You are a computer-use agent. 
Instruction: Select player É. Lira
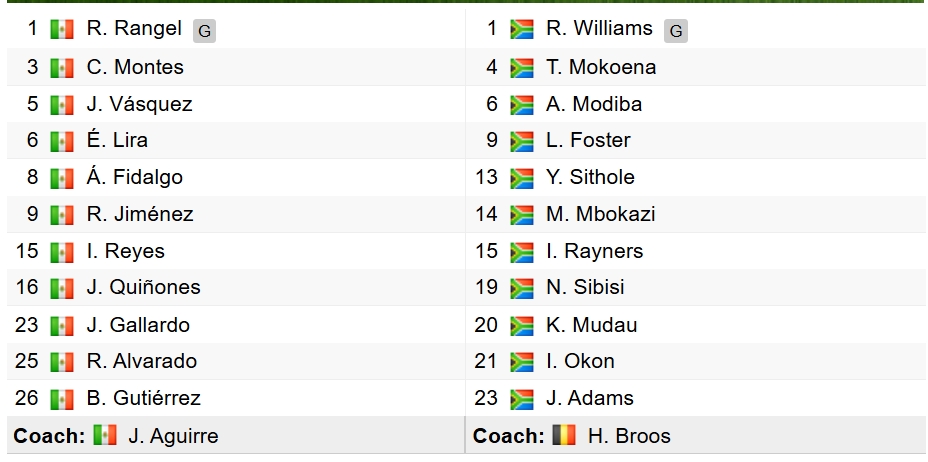tap(117, 140)
